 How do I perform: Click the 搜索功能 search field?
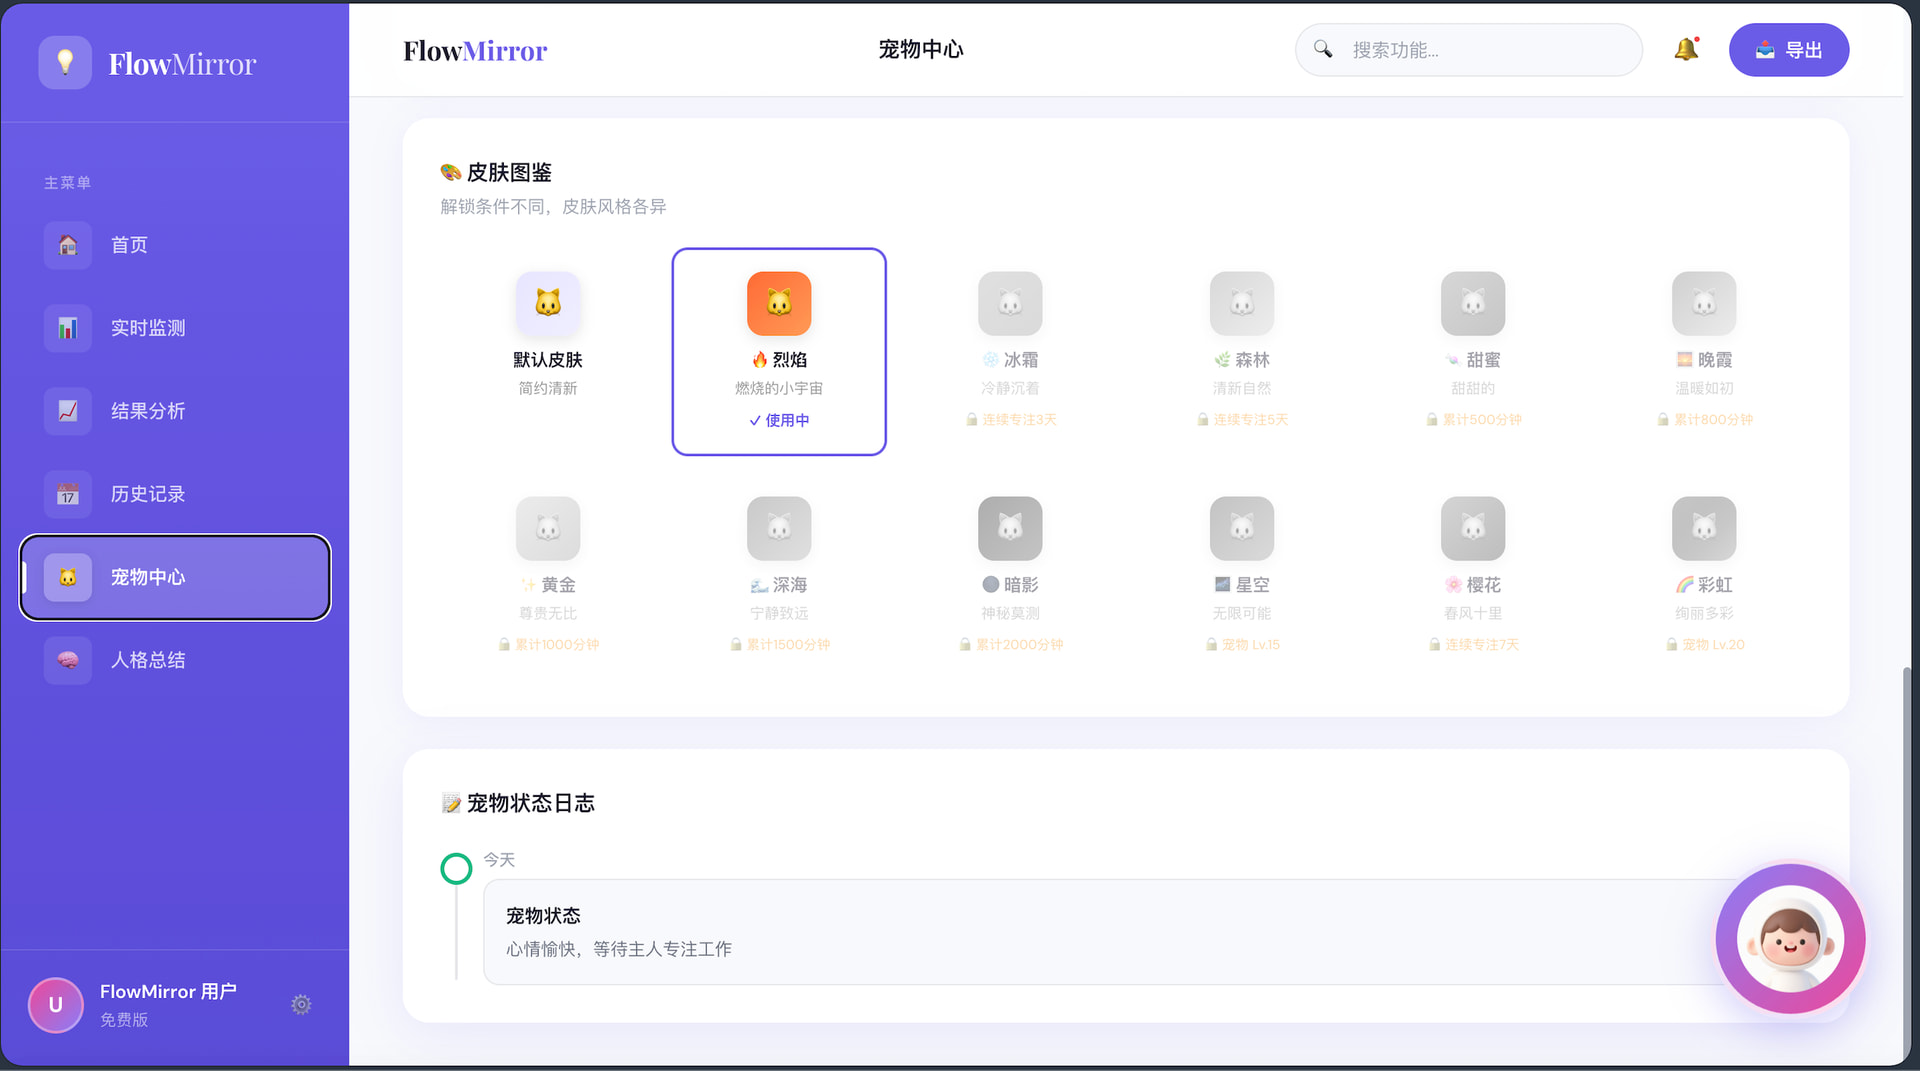coord(1480,50)
